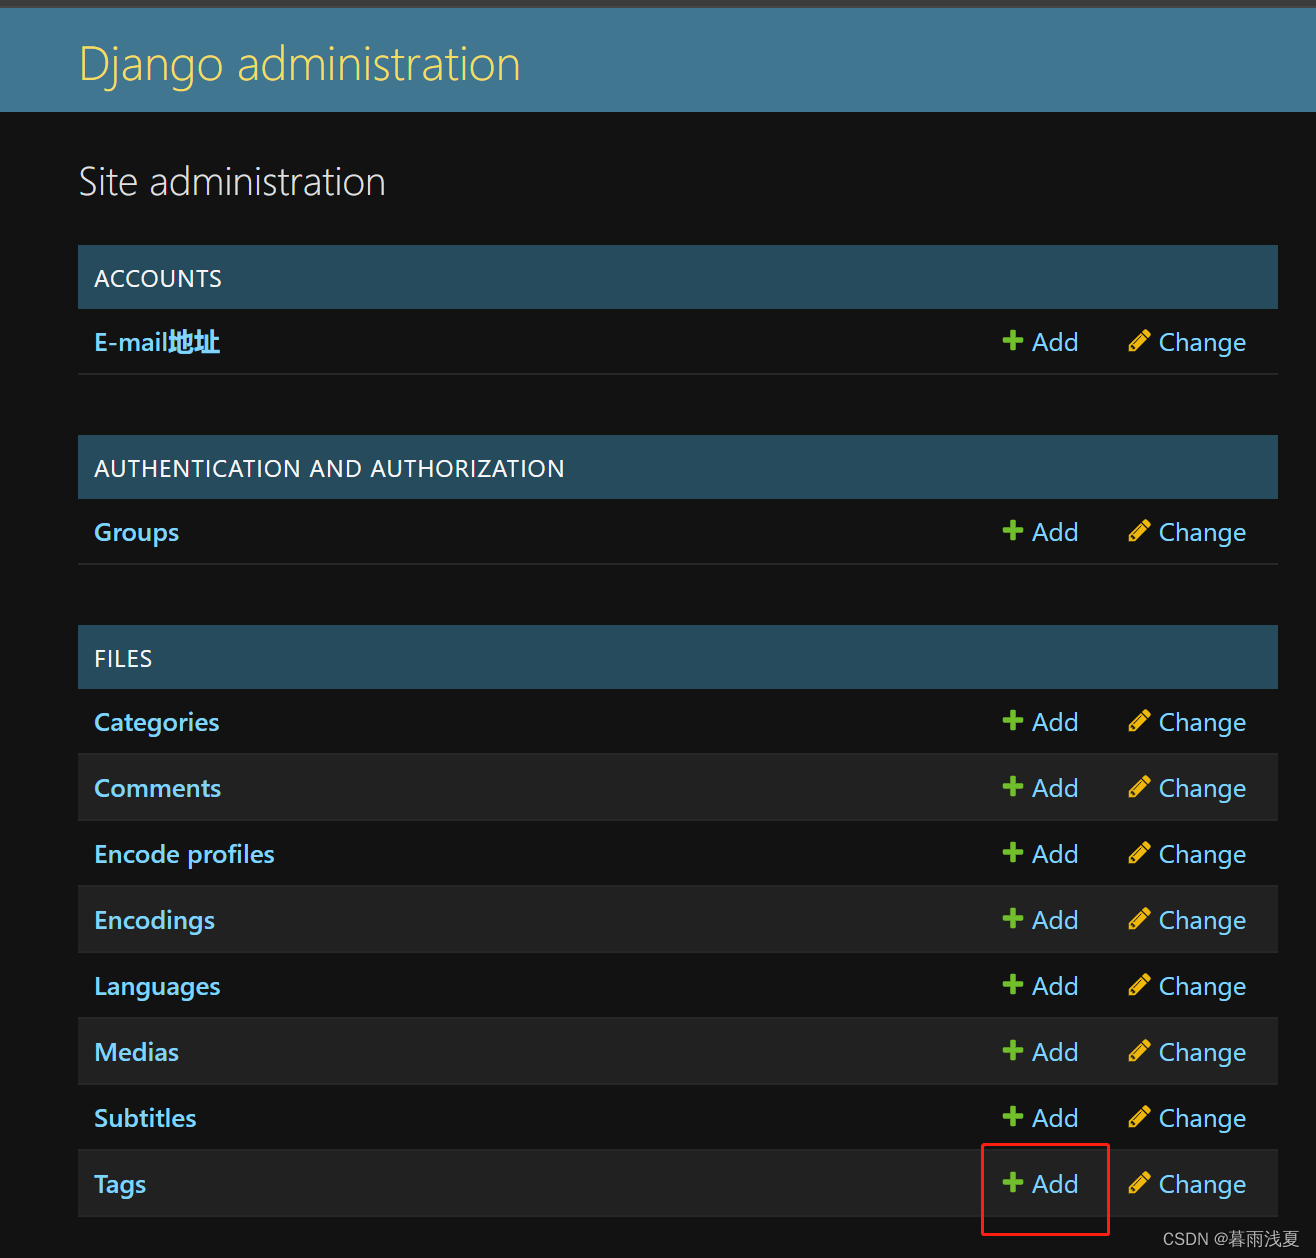Open the AUTHENTICATION AND AUTHORIZATION section header
This screenshot has width=1316, height=1258.
click(329, 468)
